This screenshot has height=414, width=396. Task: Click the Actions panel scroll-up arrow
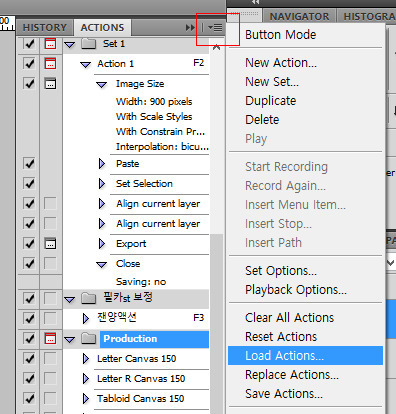coord(217,47)
